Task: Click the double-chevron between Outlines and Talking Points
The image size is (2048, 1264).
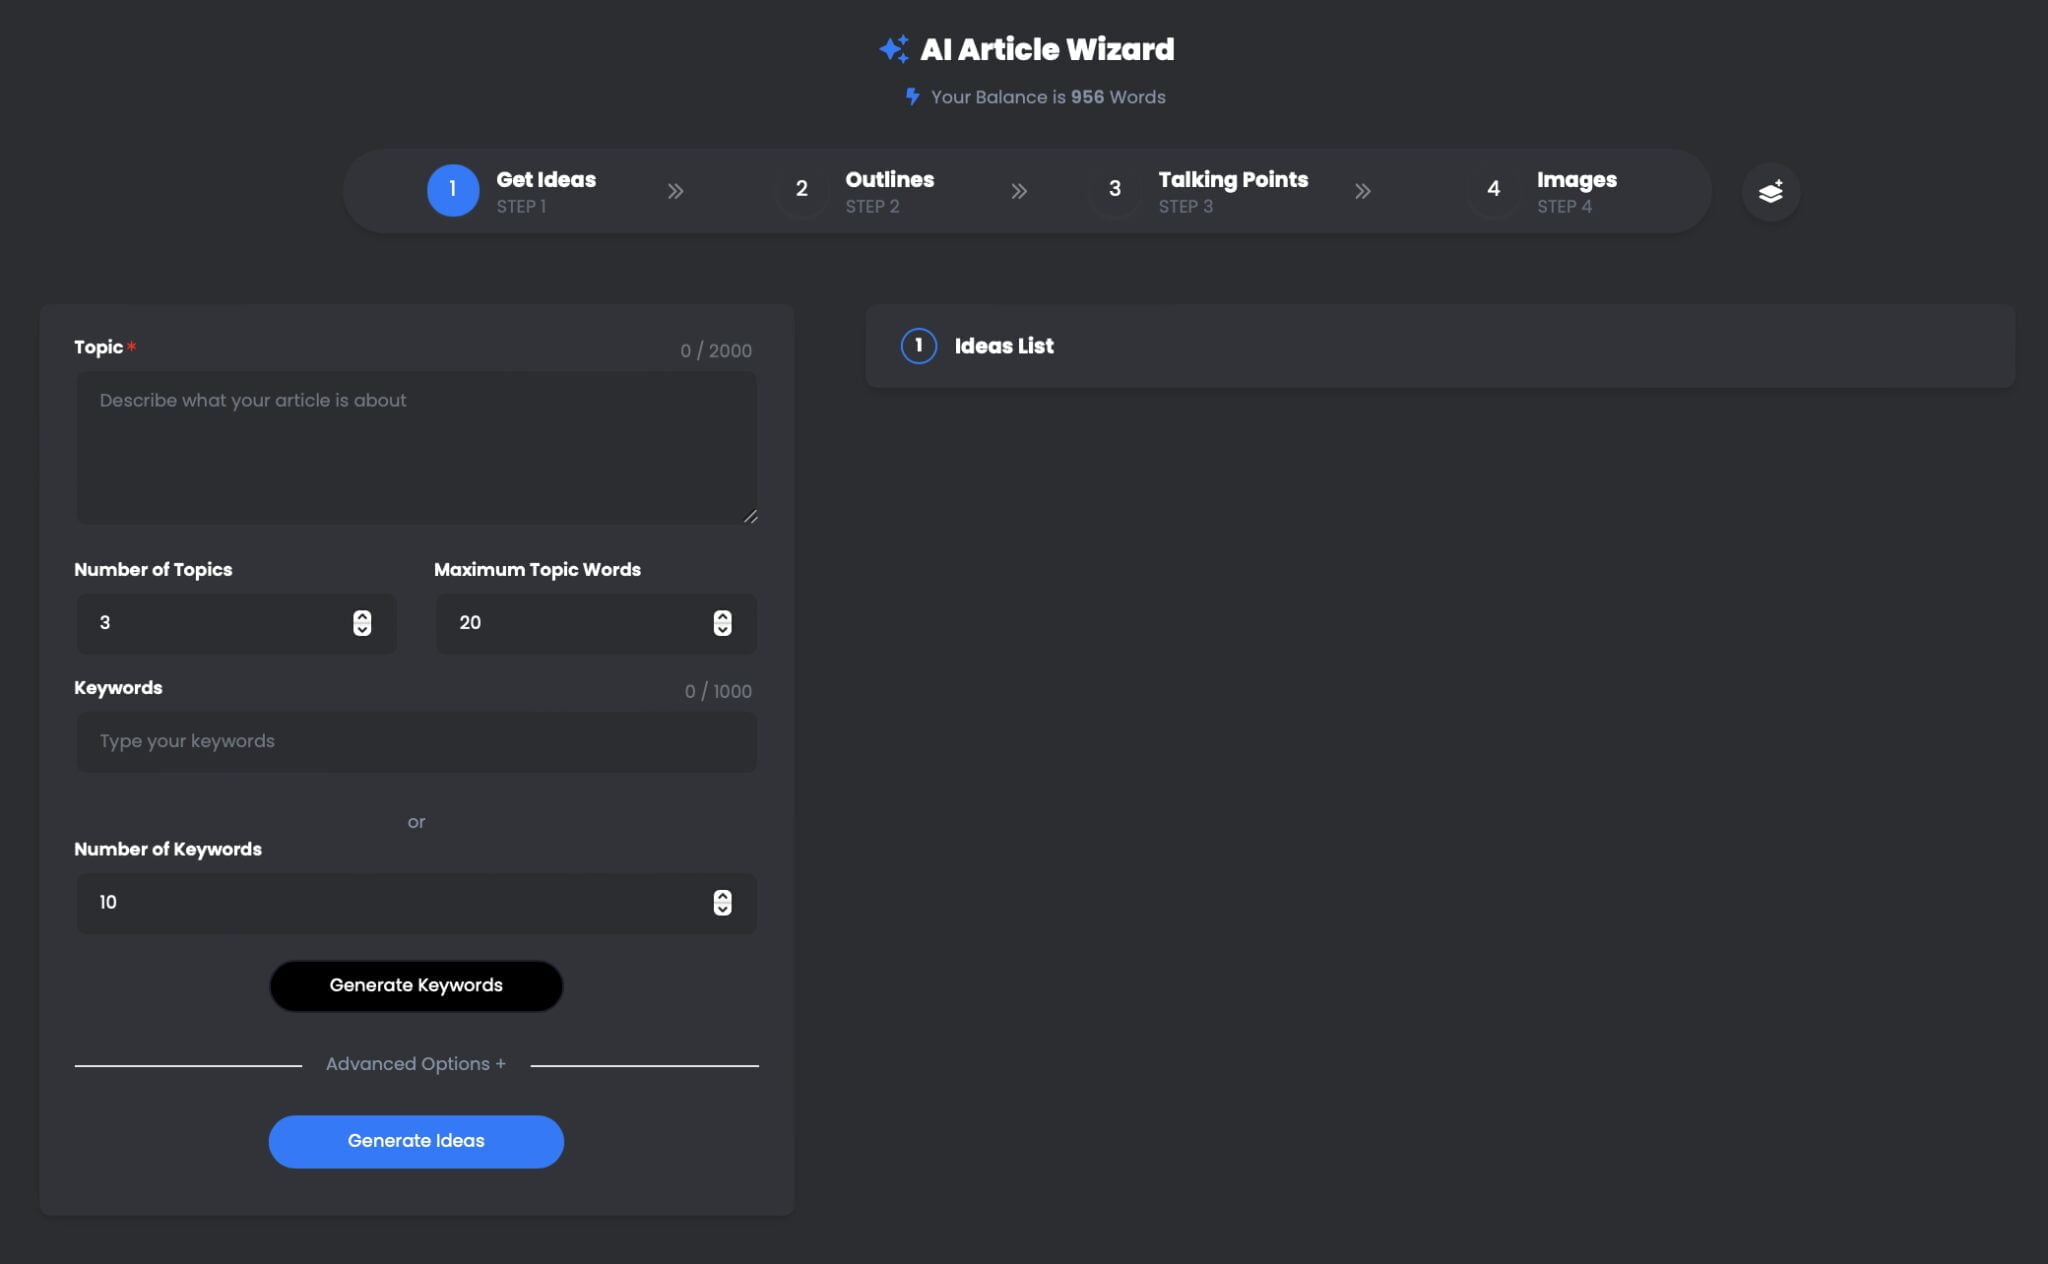Action: click(x=1020, y=191)
